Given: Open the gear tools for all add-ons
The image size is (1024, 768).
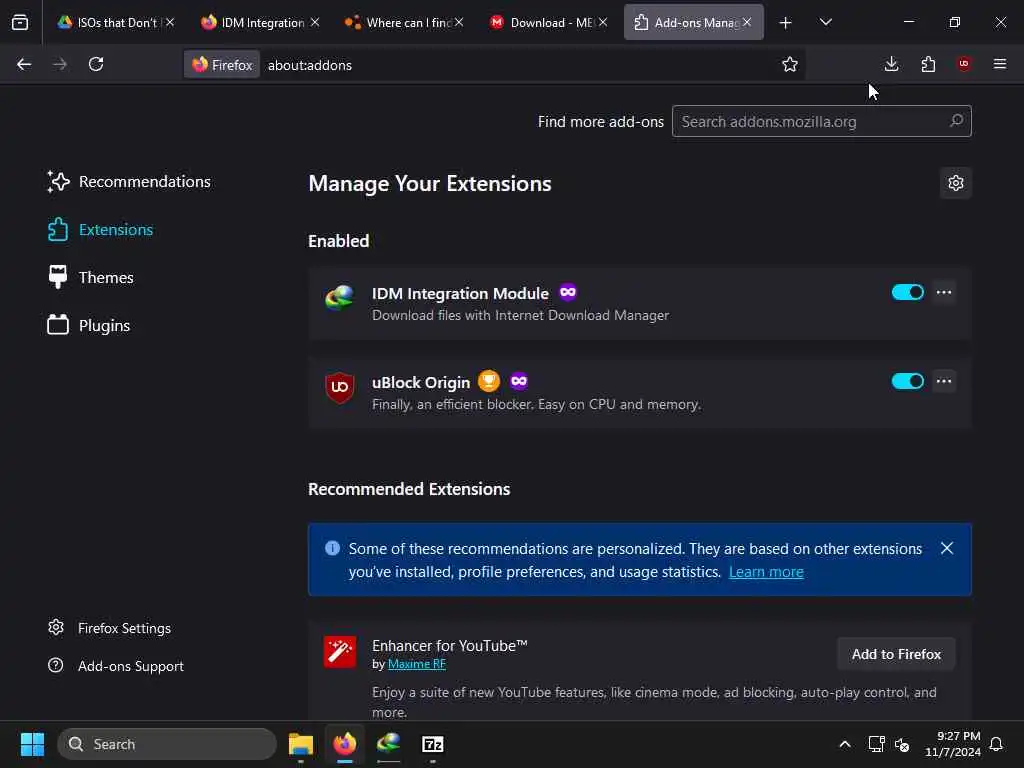Looking at the screenshot, I should 955,183.
